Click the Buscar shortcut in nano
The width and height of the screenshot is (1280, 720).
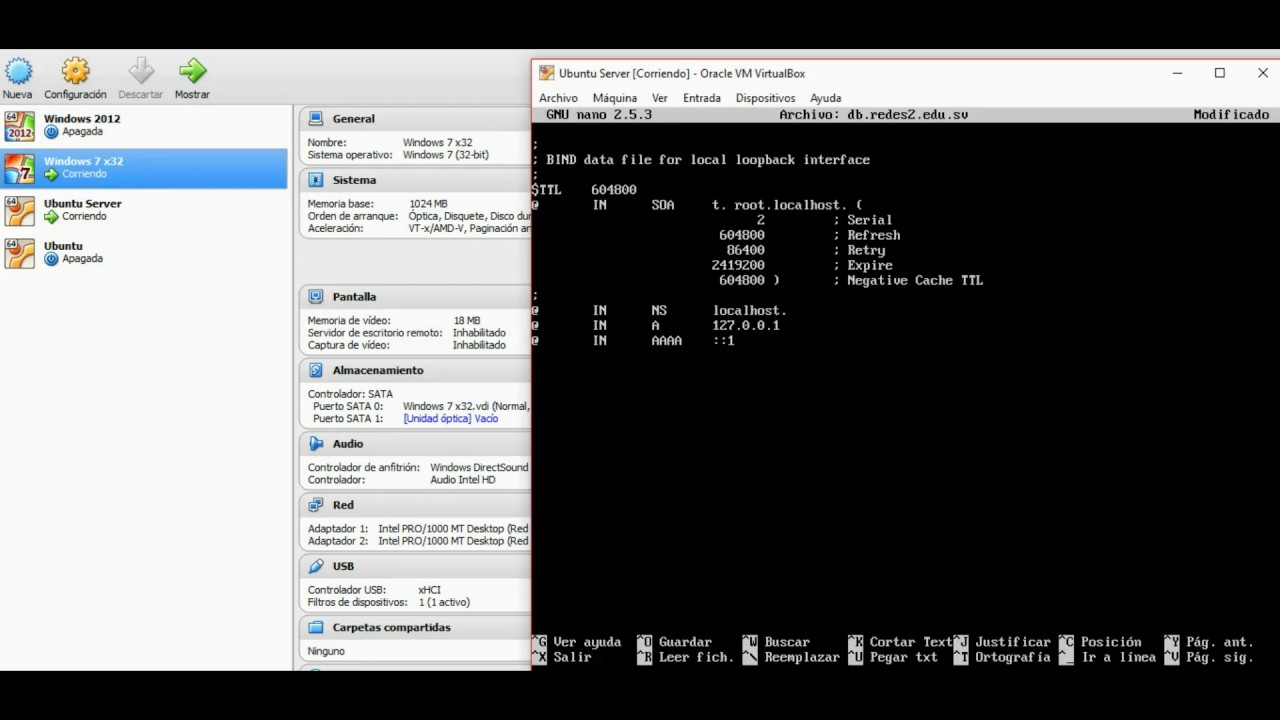pos(777,642)
